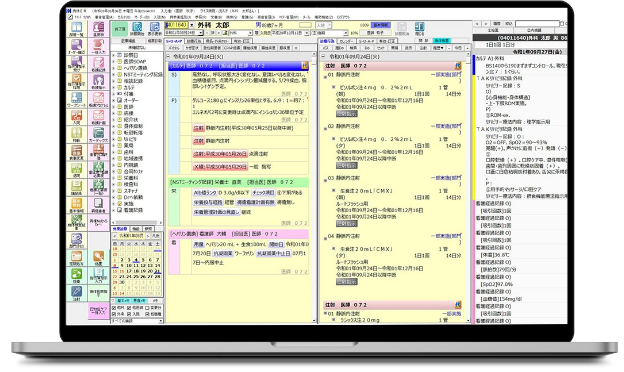624x372 pixels.
Task: Select calendar date 24
Action: click(129, 276)
